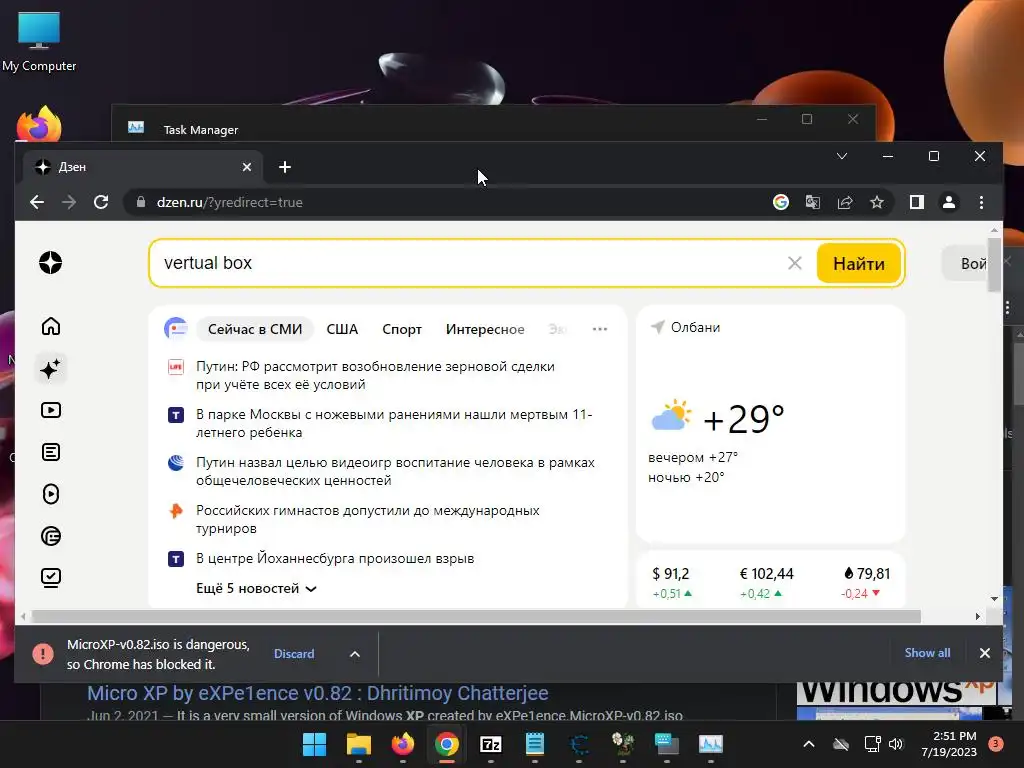1024x768 pixels.
Task: Open Chrome three-dot menu
Action: [x=981, y=202]
